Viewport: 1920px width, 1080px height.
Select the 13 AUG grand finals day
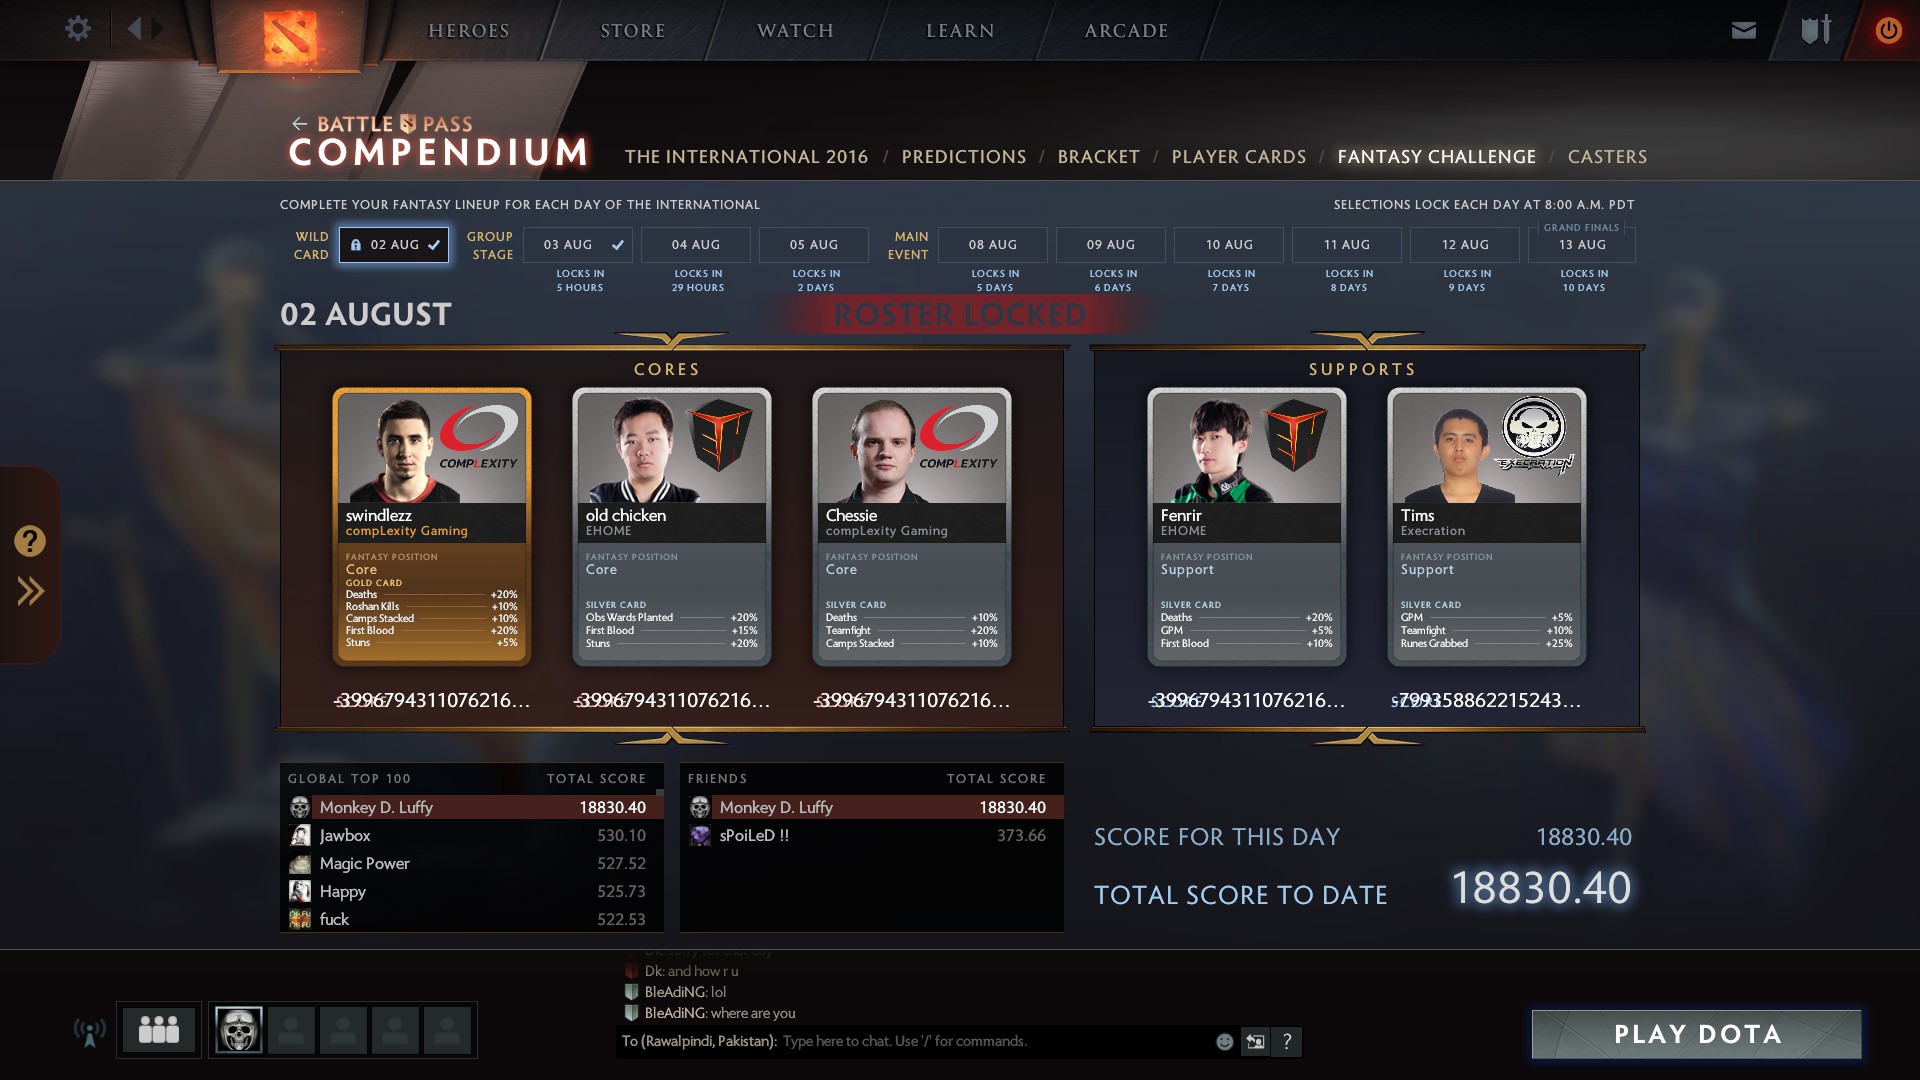tap(1582, 245)
